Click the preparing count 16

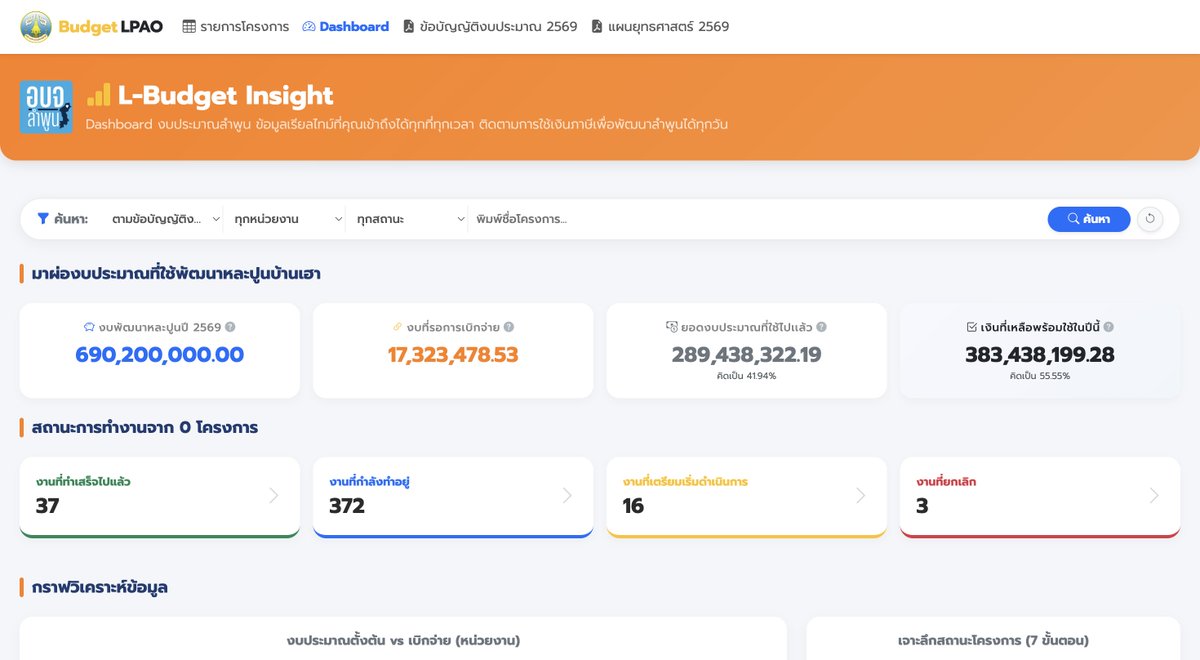633,506
